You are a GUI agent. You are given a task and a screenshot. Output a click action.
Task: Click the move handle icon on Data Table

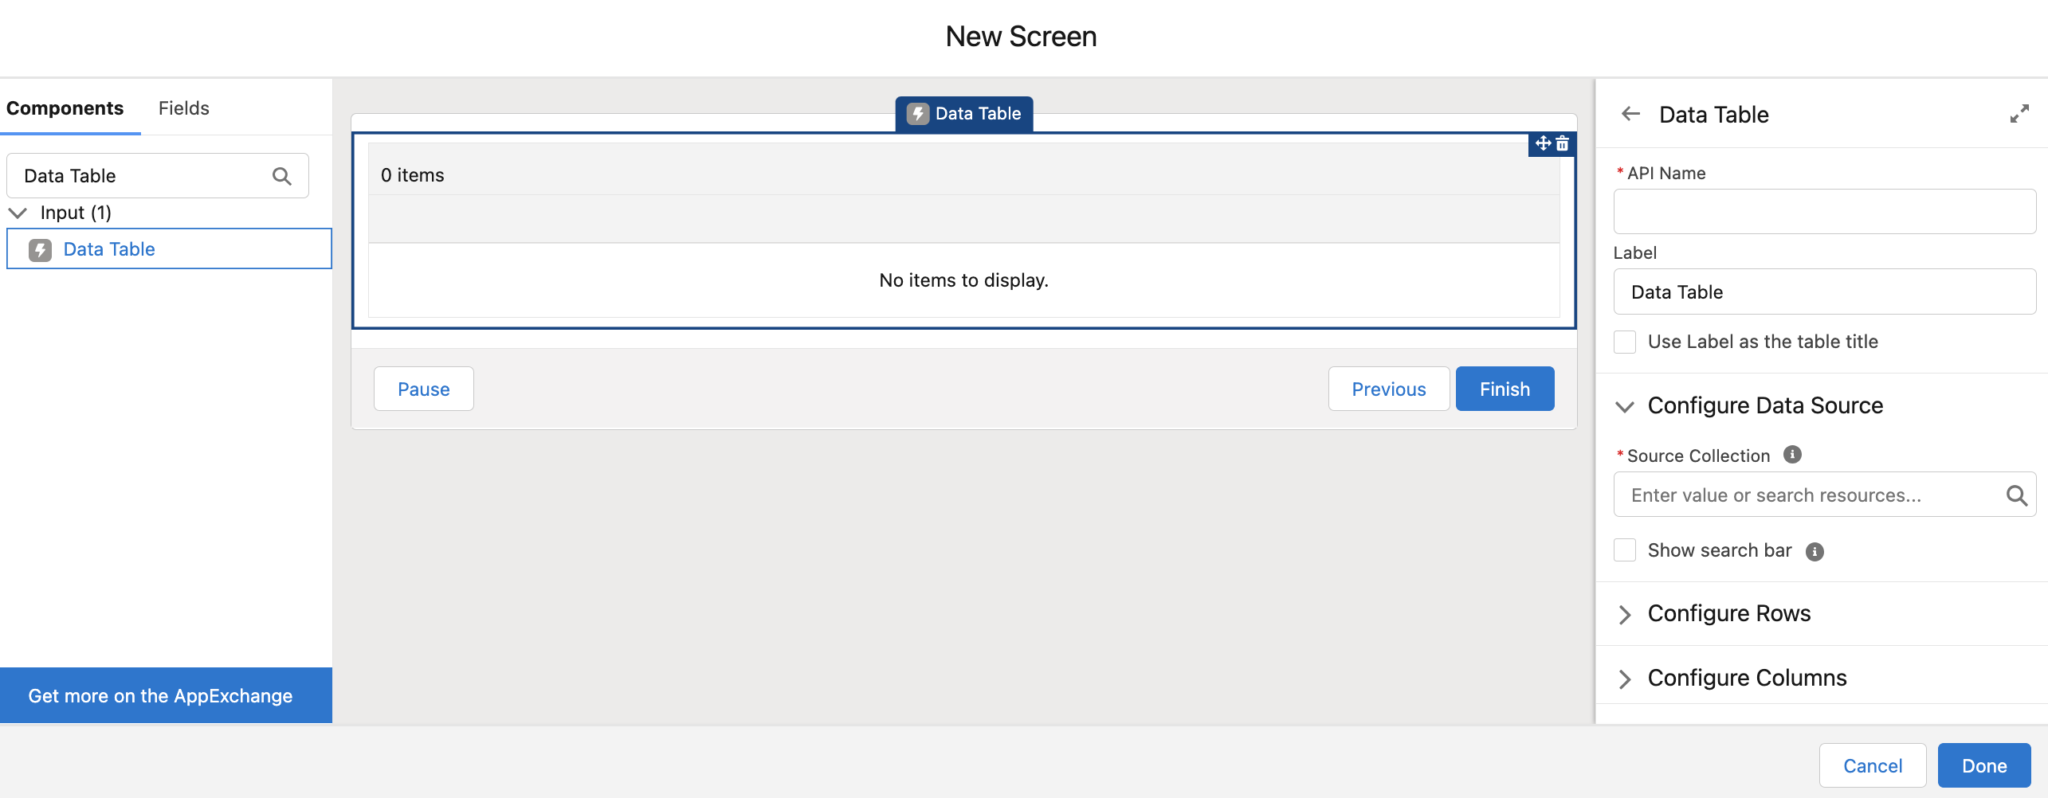pos(1543,144)
